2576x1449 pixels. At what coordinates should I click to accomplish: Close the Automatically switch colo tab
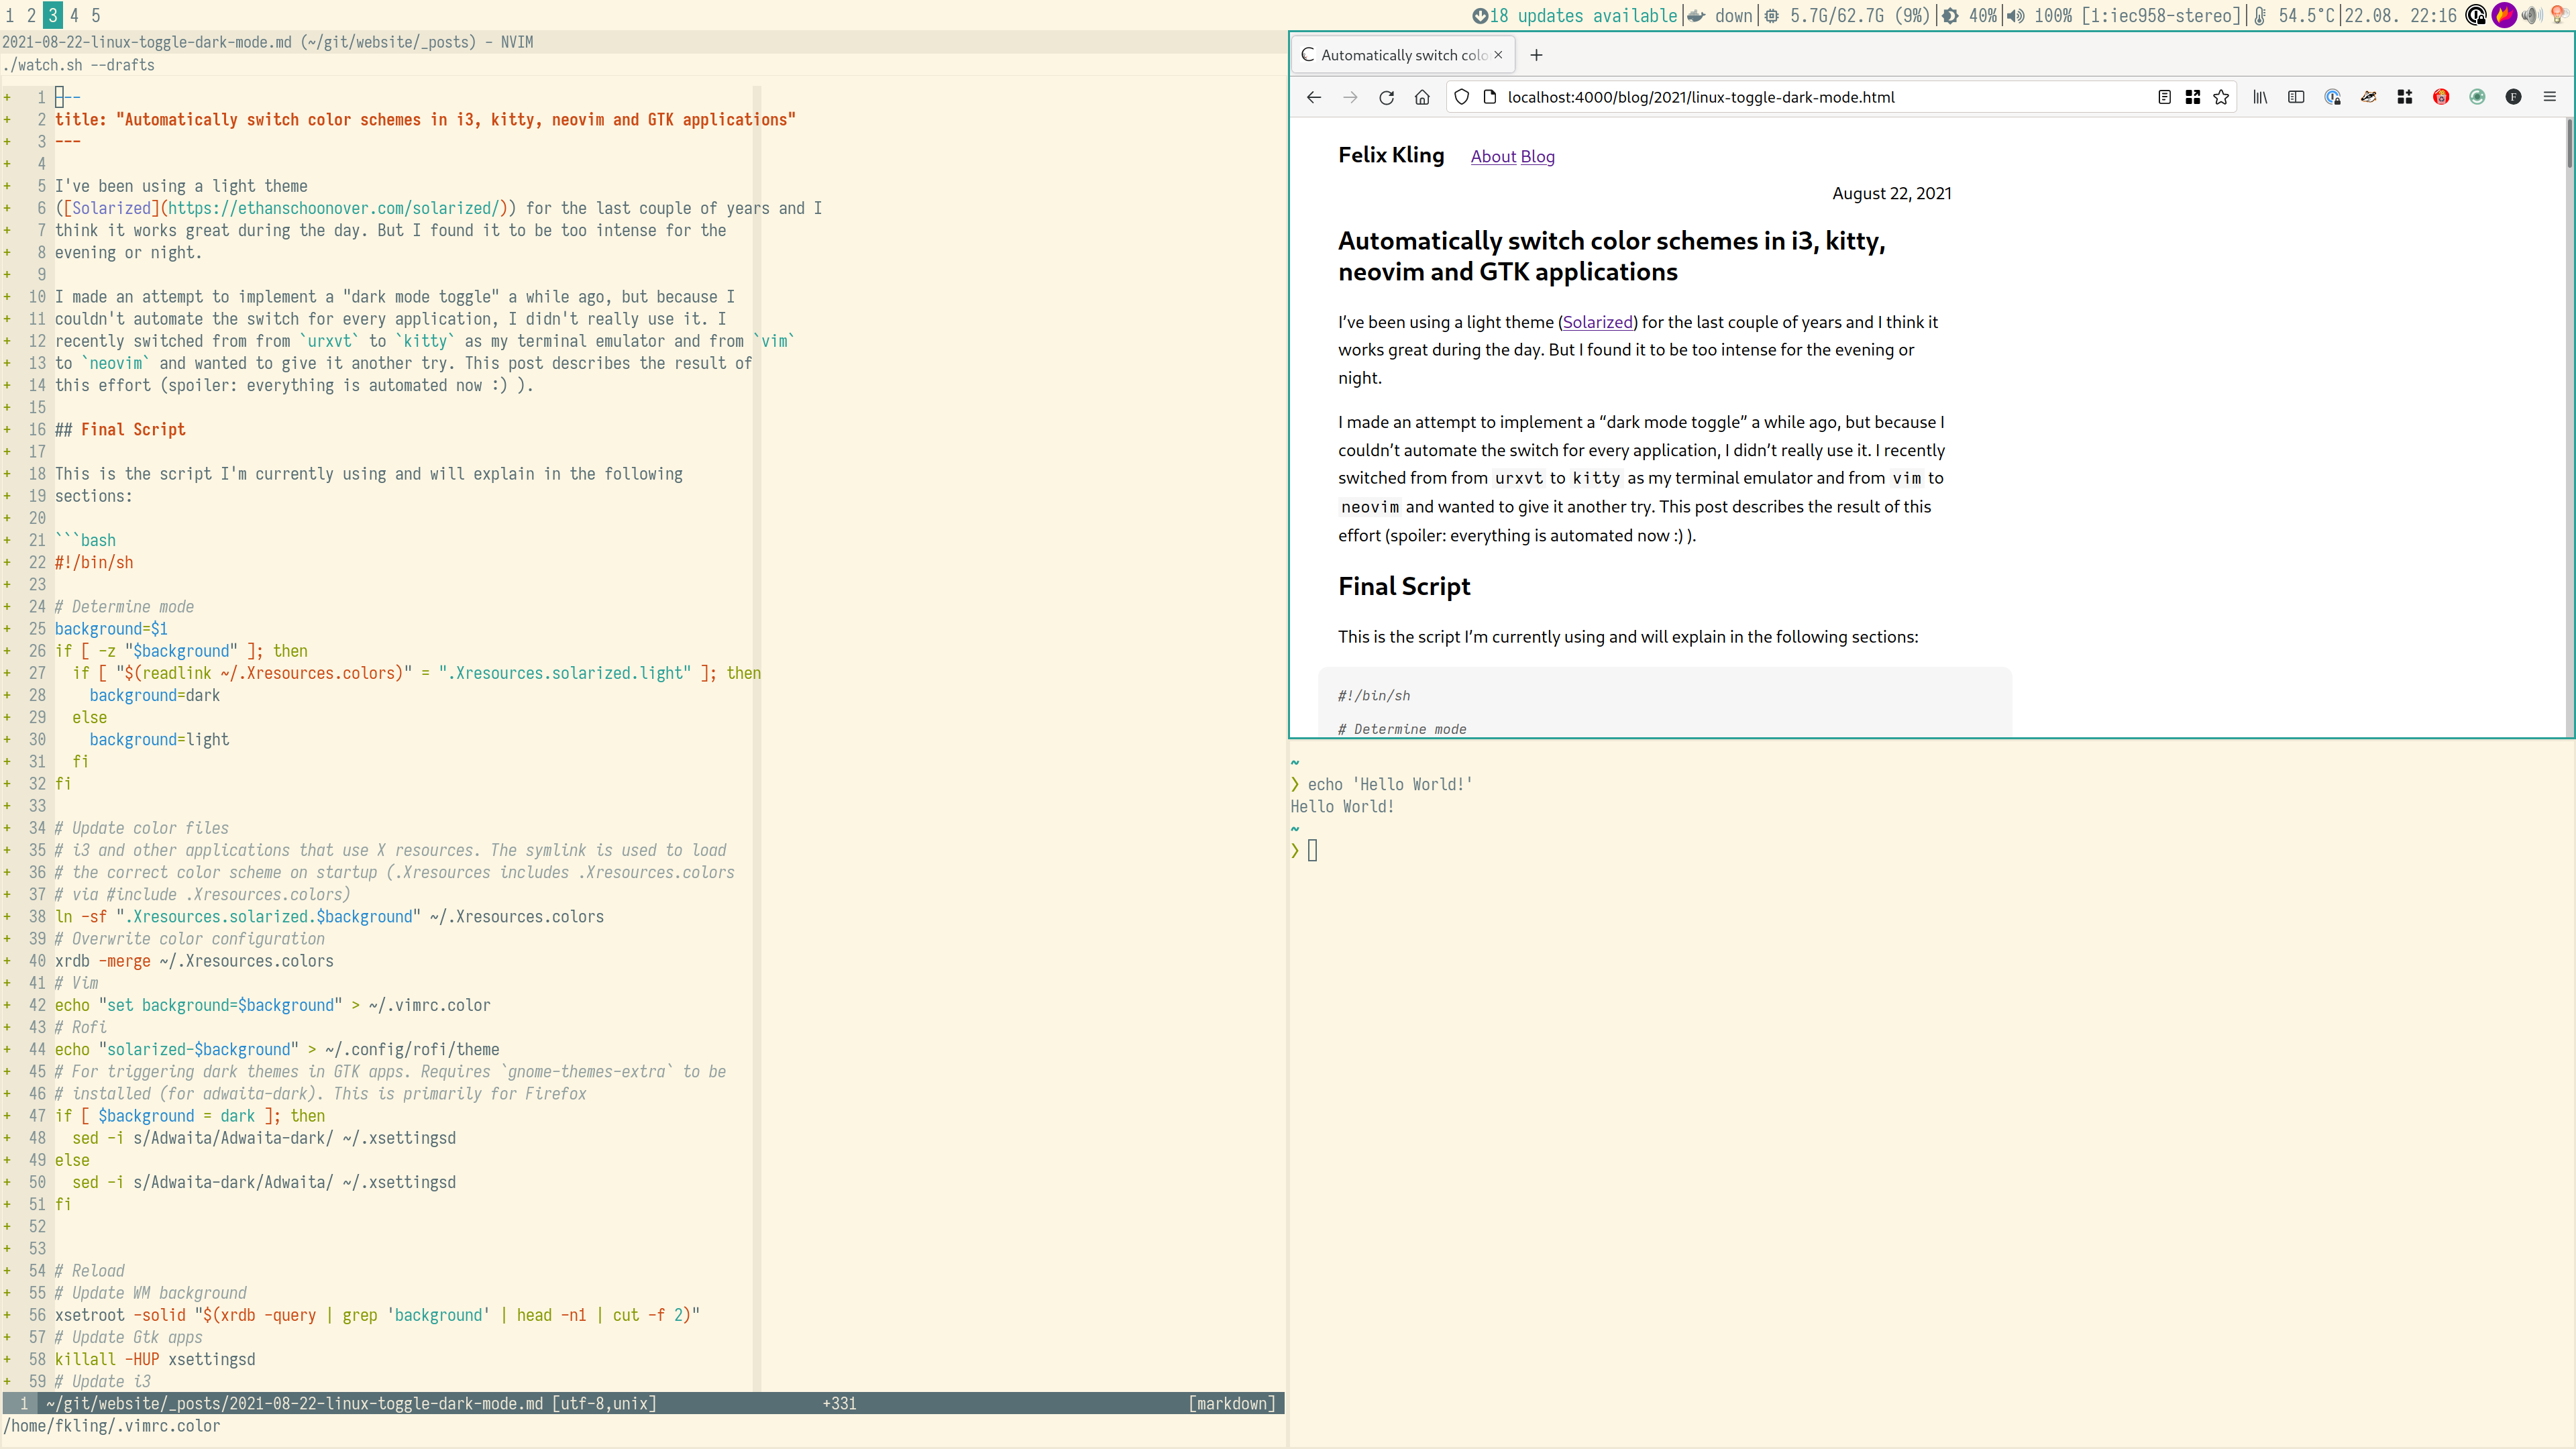pyautogui.click(x=1498, y=55)
